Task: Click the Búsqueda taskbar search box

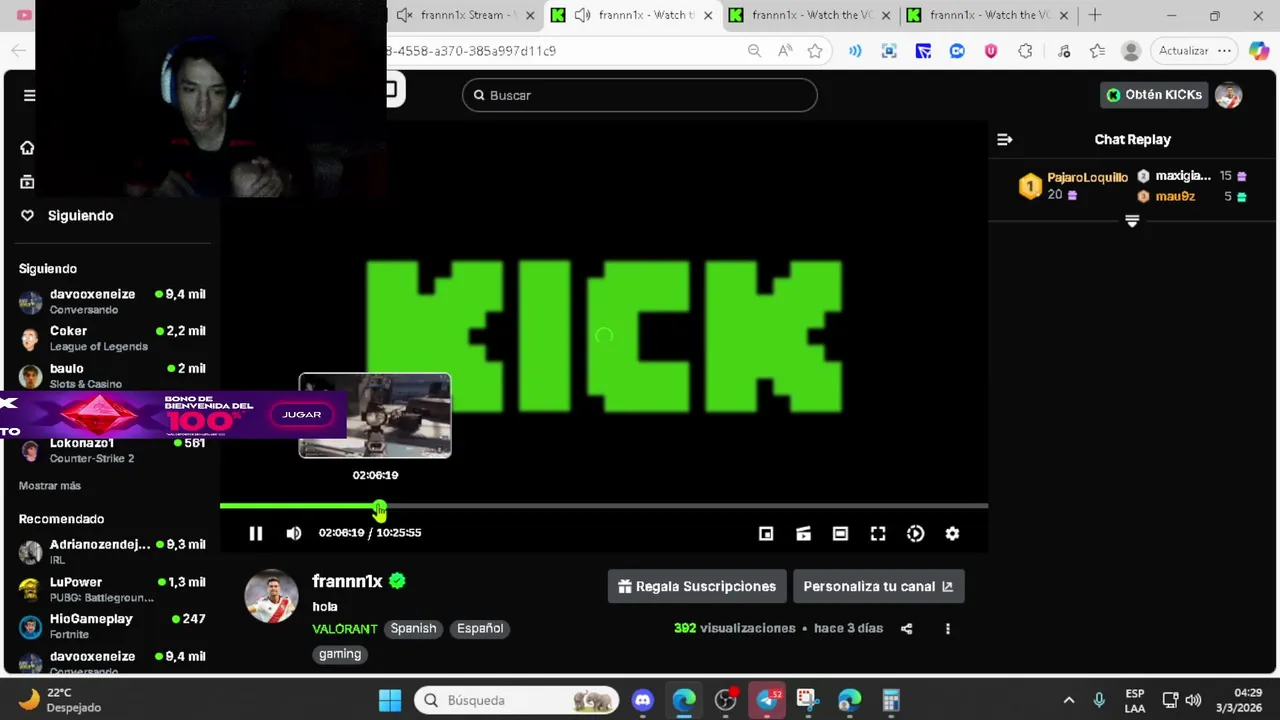Action: coord(518,700)
